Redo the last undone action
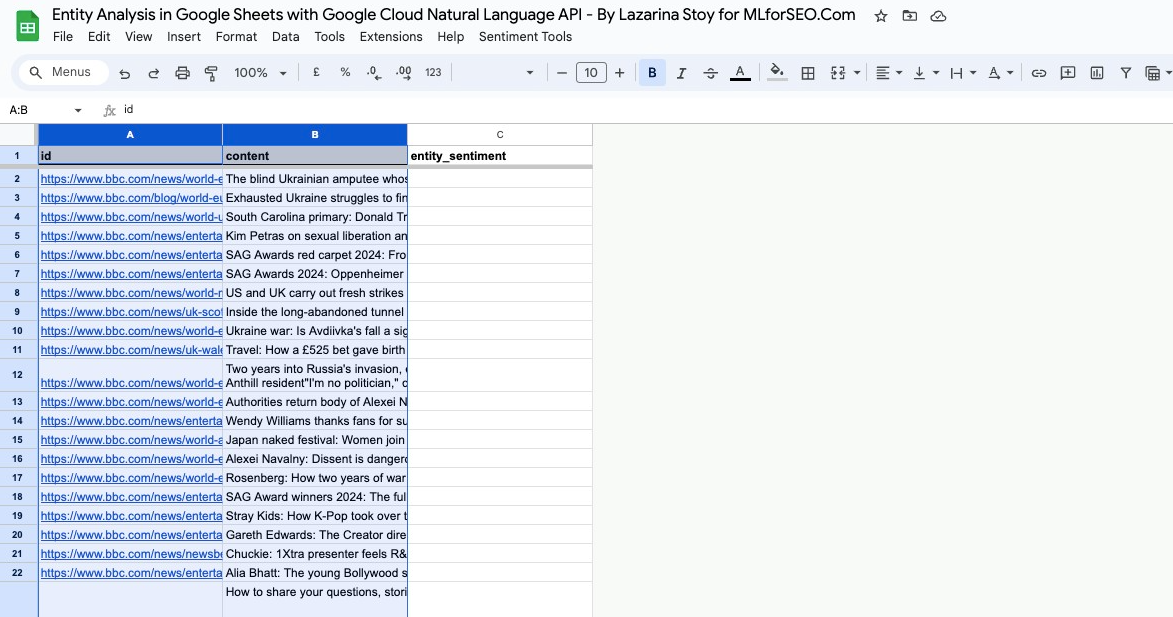This screenshot has width=1173, height=617. coord(153,73)
